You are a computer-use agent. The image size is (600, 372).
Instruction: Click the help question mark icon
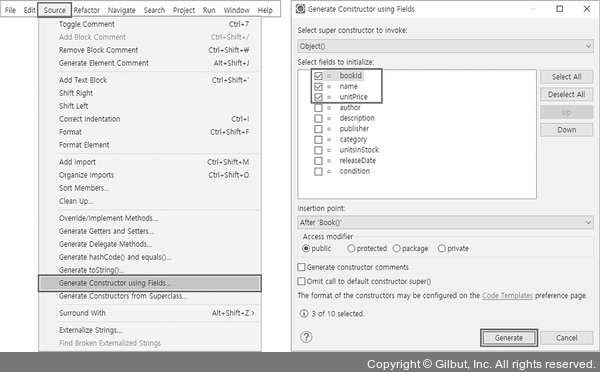coord(306,337)
